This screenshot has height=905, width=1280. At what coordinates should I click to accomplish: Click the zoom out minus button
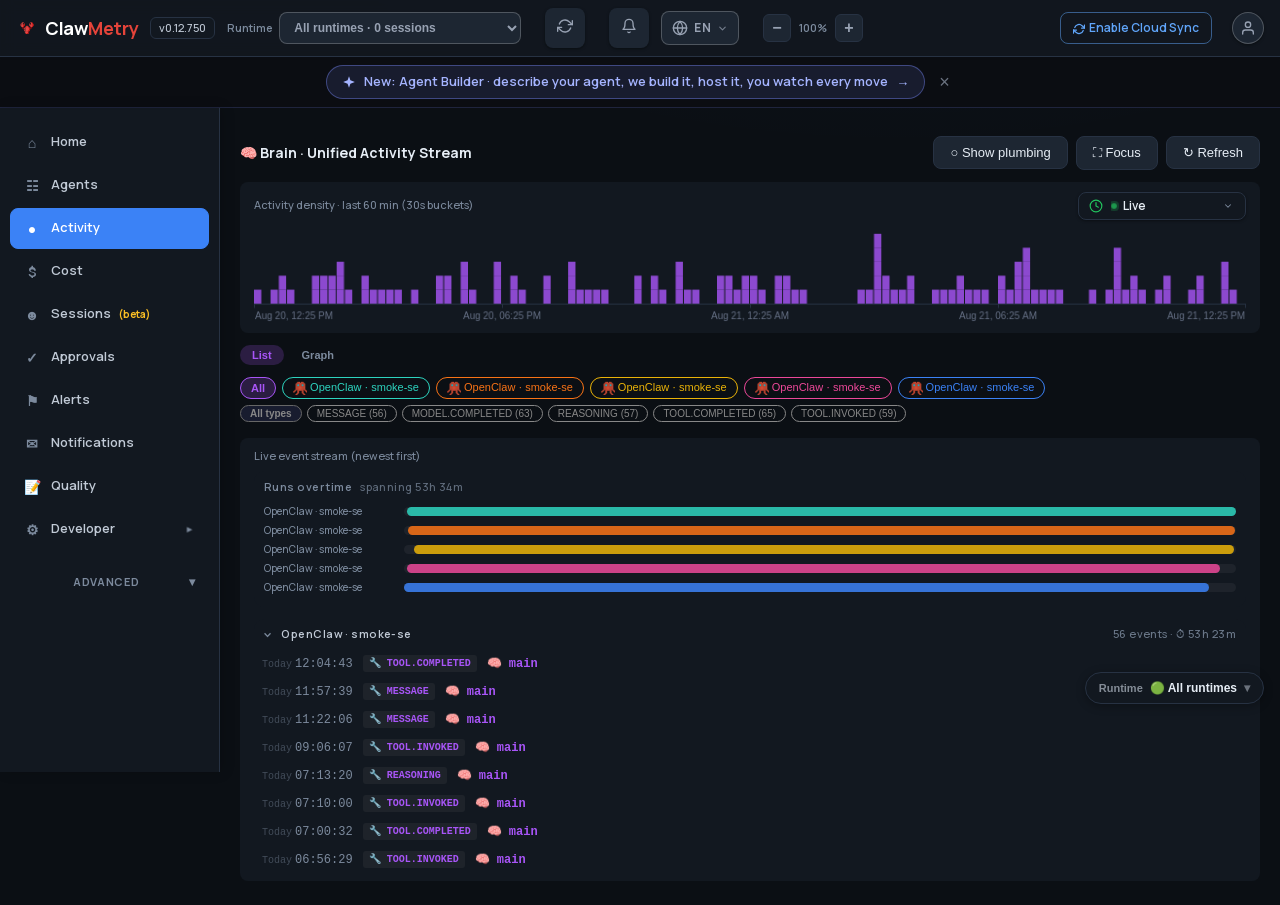pos(777,28)
